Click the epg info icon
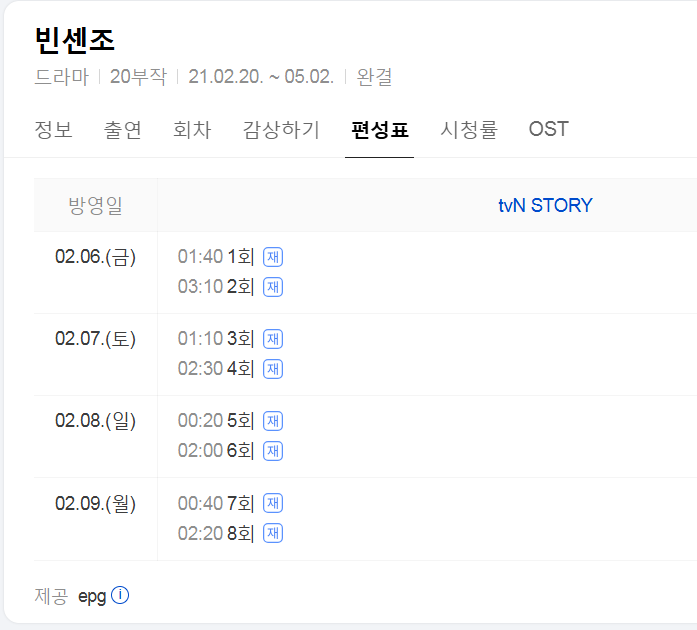Screen dimensions: 697x630 pyautogui.click(x=120, y=596)
